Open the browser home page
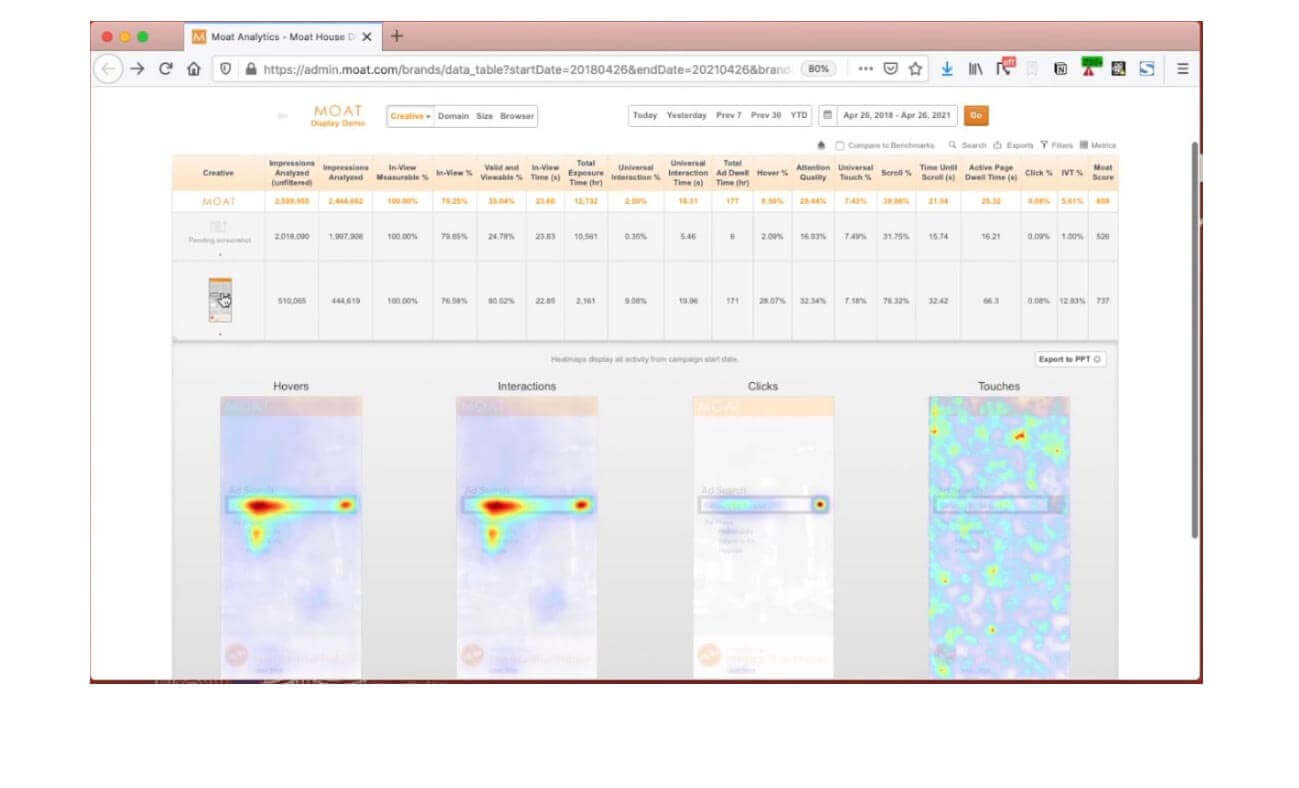 click(x=194, y=69)
